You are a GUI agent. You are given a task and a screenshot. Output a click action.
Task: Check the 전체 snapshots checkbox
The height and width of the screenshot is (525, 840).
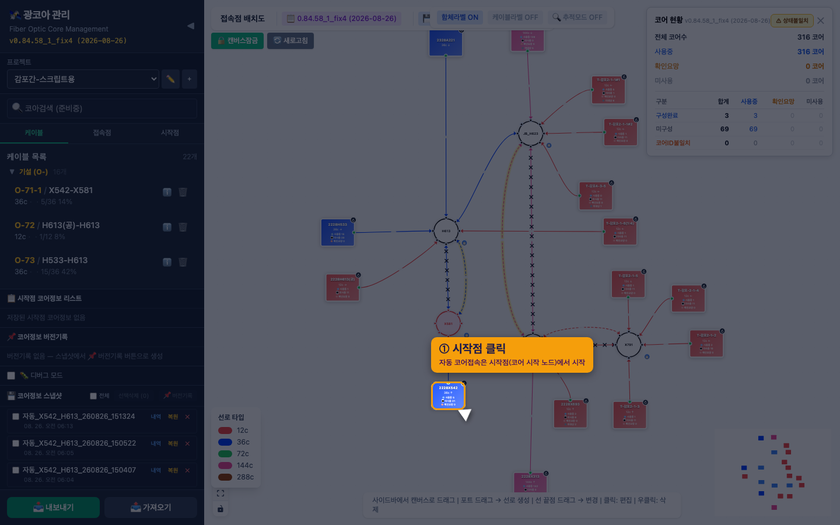pyautogui.click(x=93, y=396)
